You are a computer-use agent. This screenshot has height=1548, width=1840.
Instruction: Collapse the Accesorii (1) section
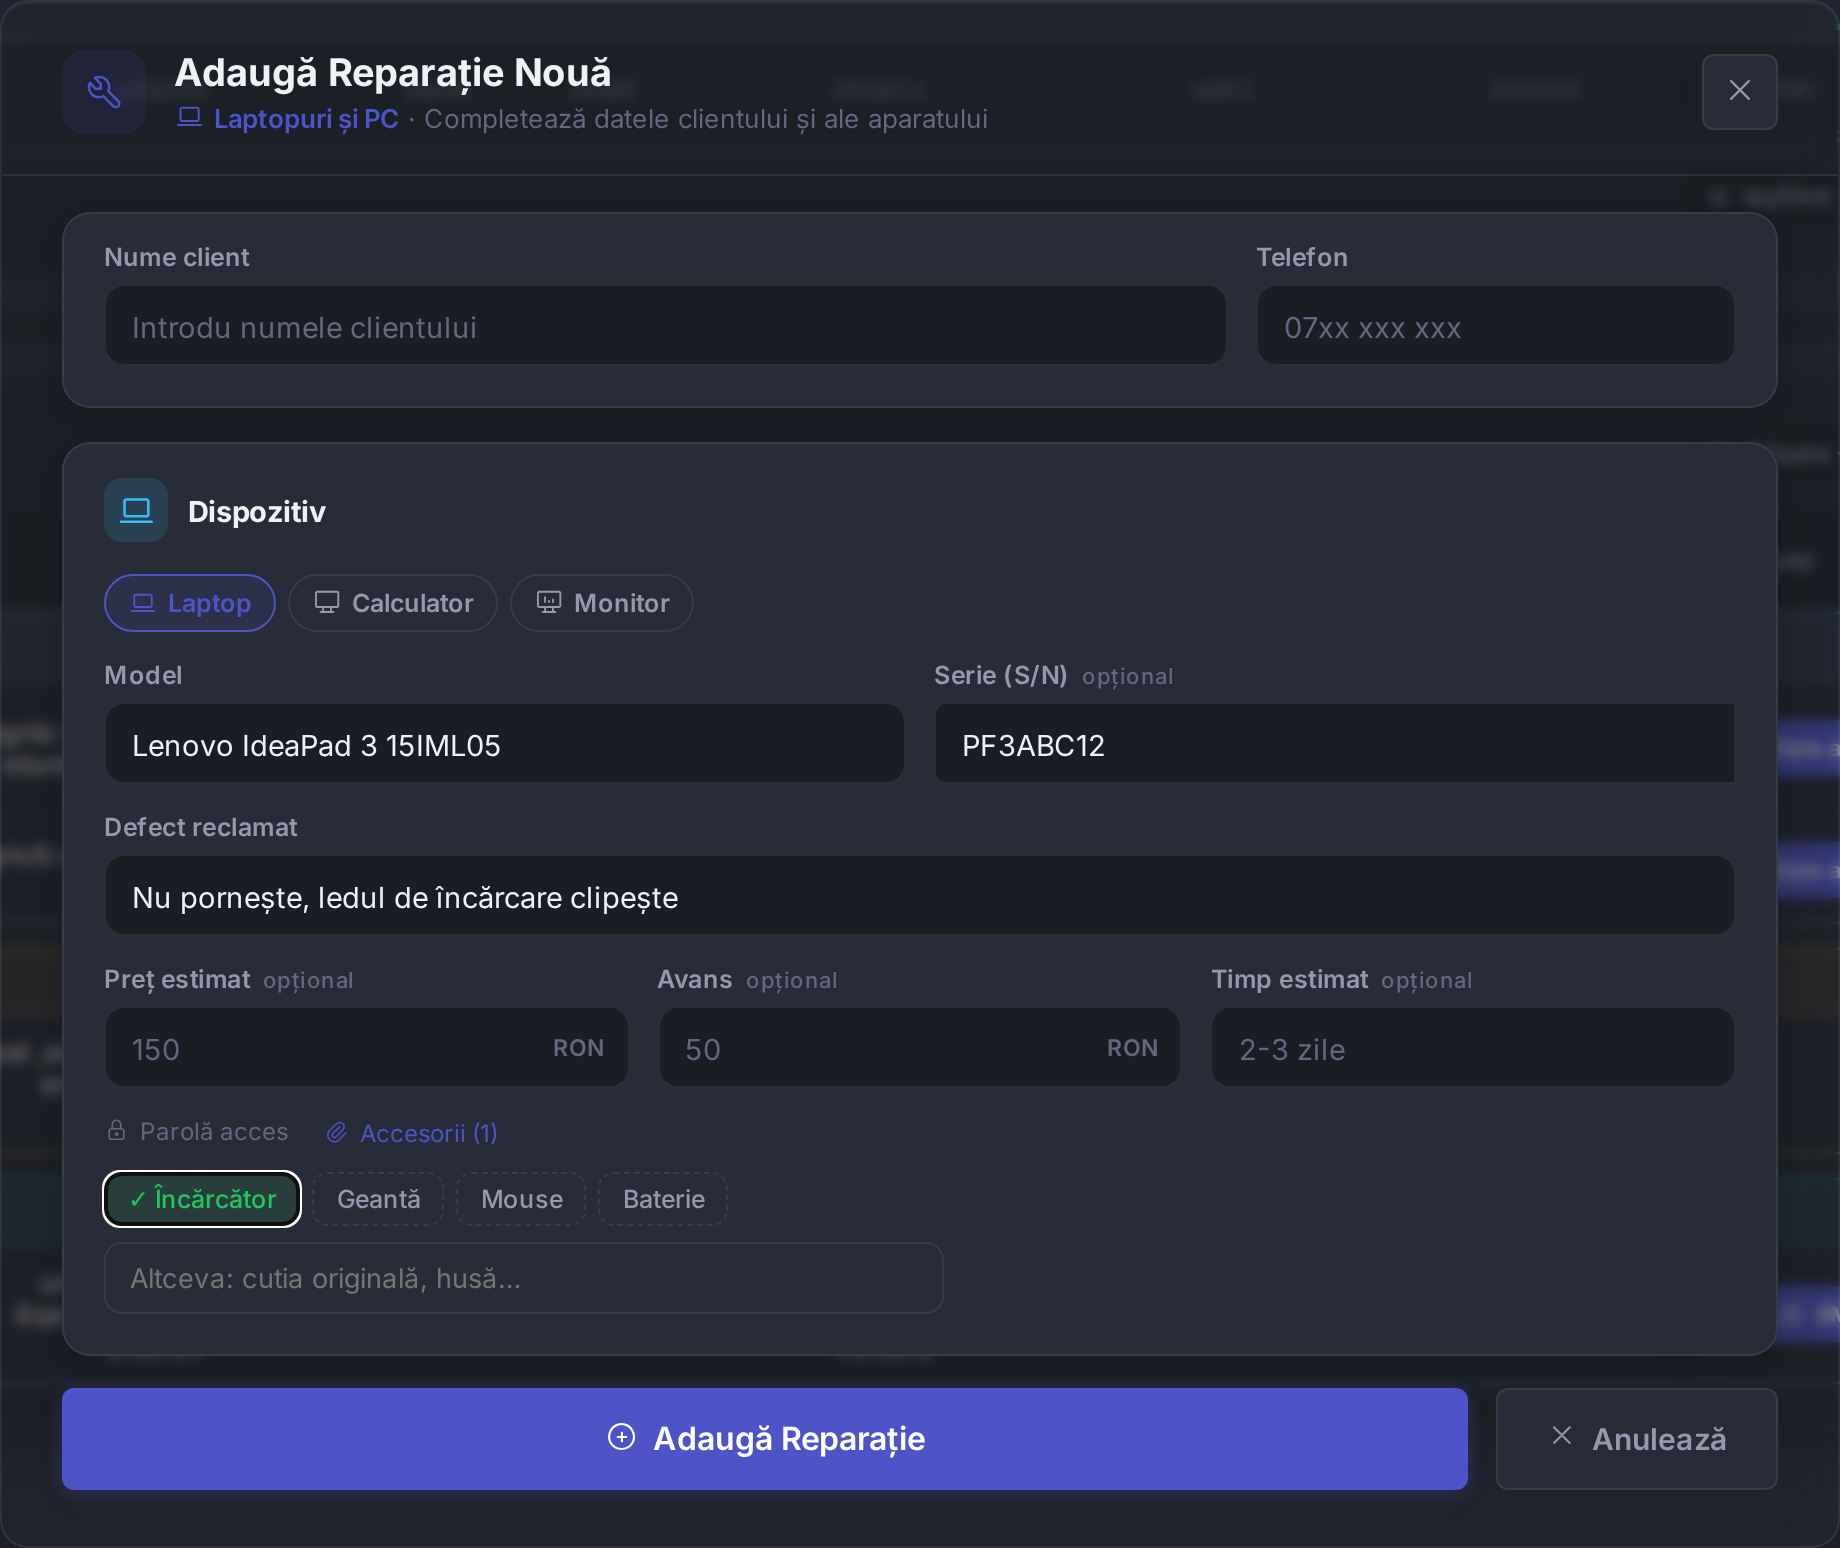[x=412, y=1133]
